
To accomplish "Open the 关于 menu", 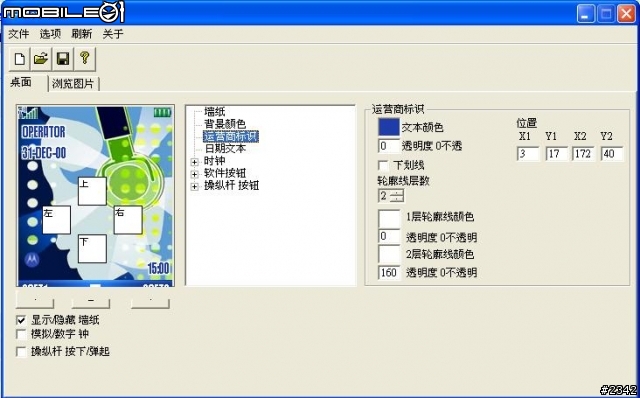I will (x=113, y=34).
